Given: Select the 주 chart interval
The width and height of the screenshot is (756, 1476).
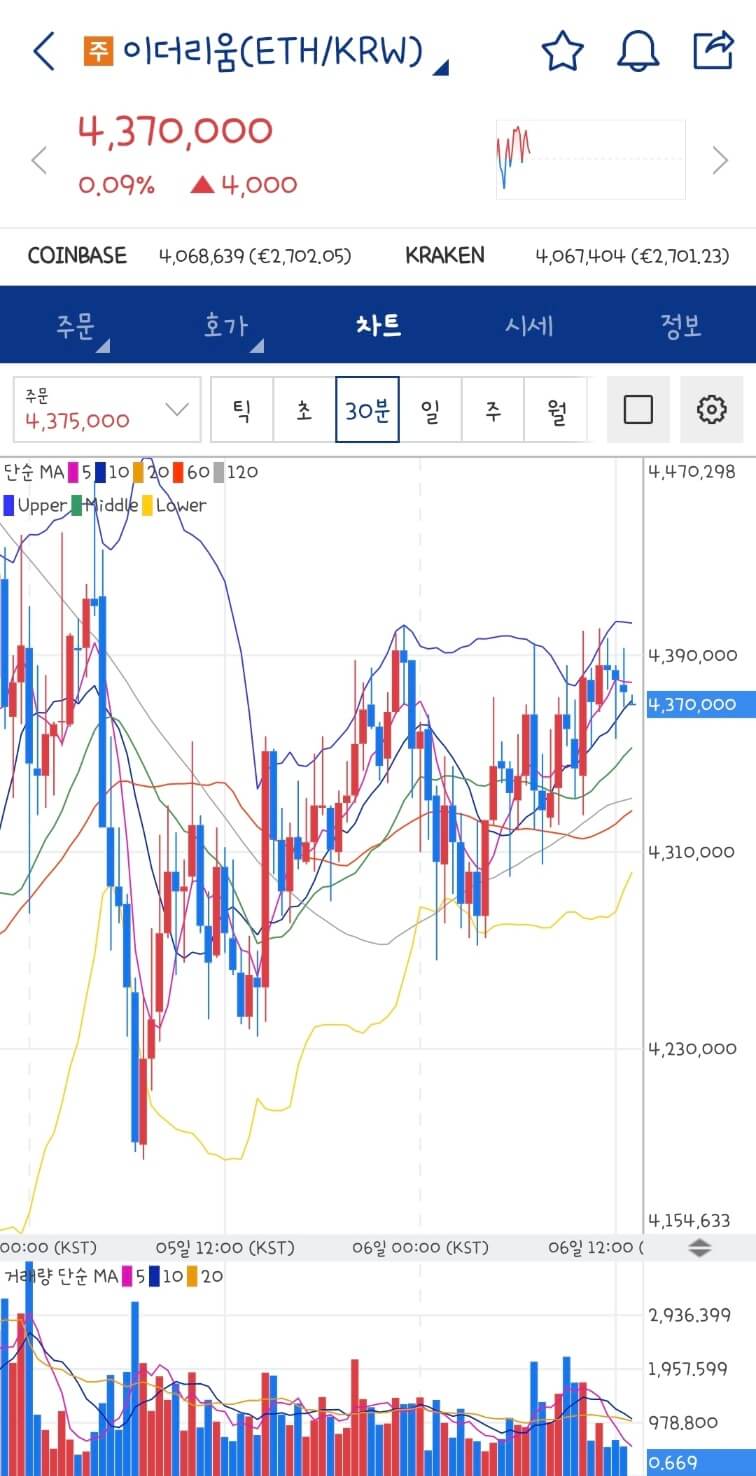Looking at the screenshot, I should 493,410.
